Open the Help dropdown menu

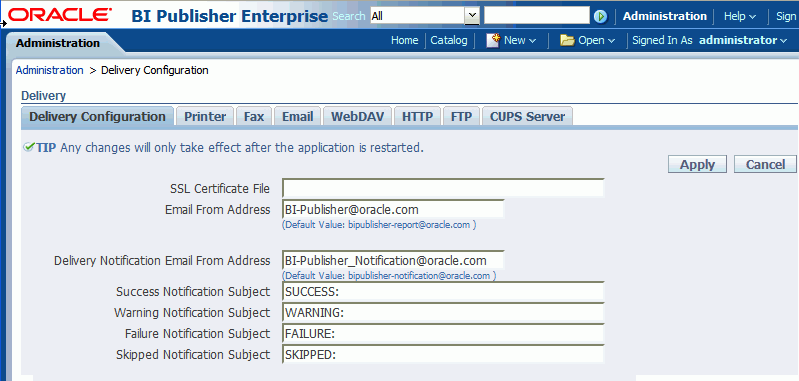[x=739, y=16]
